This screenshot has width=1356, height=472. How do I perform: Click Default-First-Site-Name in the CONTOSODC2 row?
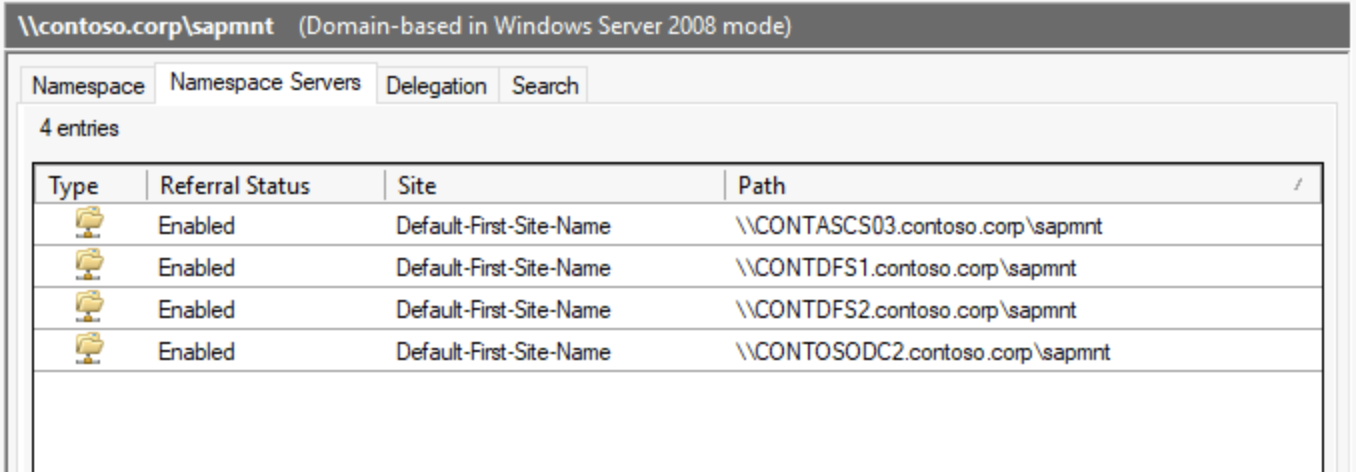coord(503,353)
